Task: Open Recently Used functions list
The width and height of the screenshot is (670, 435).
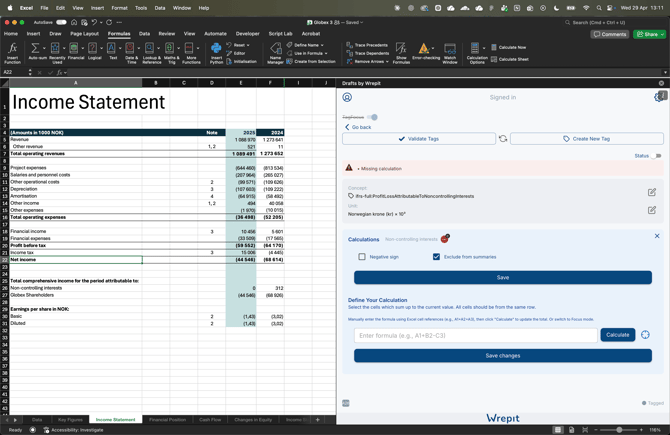Action: coord(56,53)
